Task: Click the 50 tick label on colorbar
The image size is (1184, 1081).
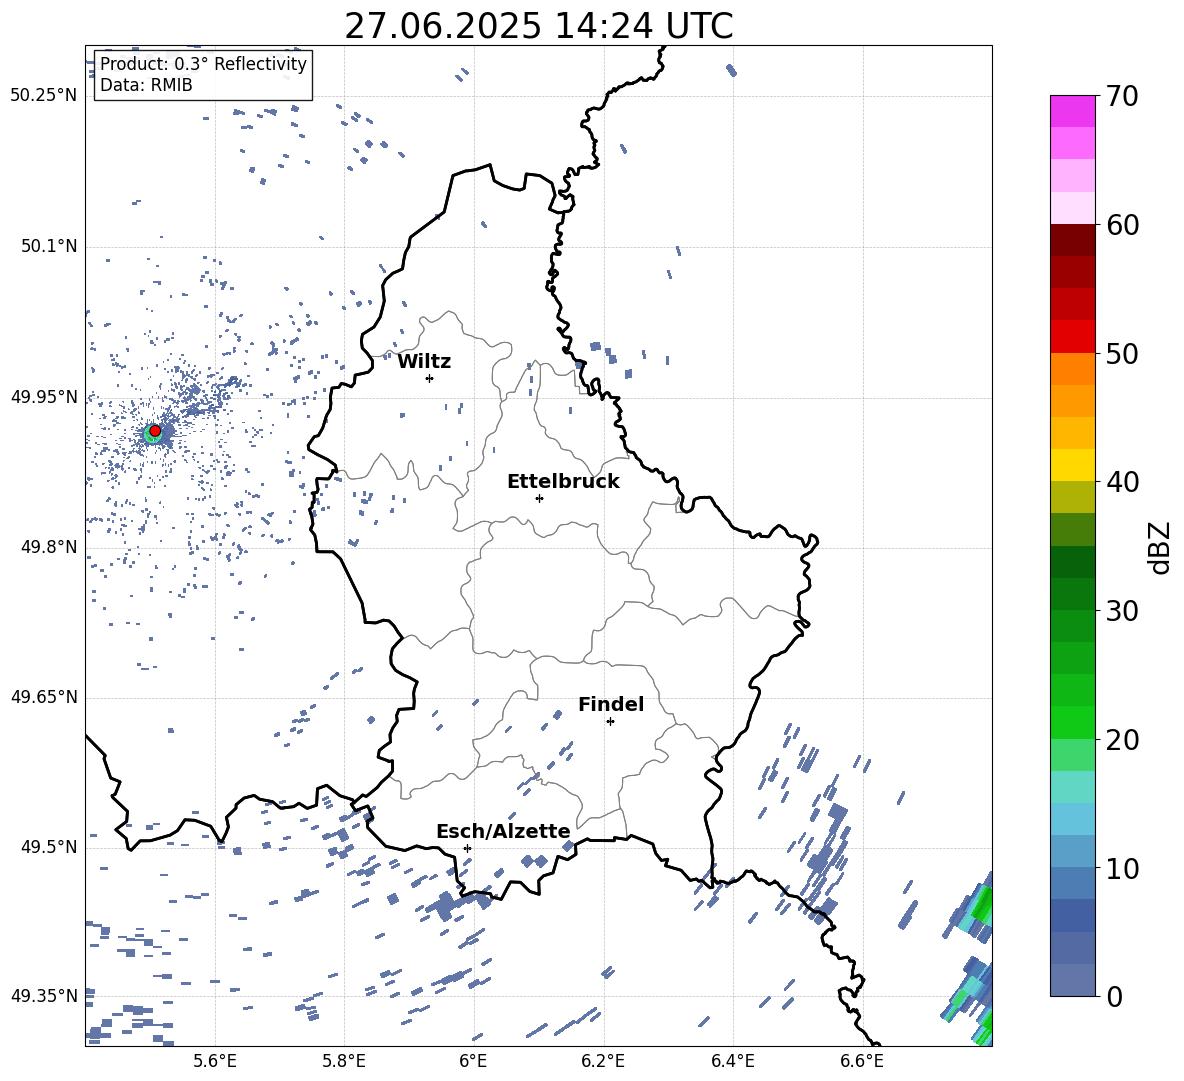Action: click(1122, 354)
